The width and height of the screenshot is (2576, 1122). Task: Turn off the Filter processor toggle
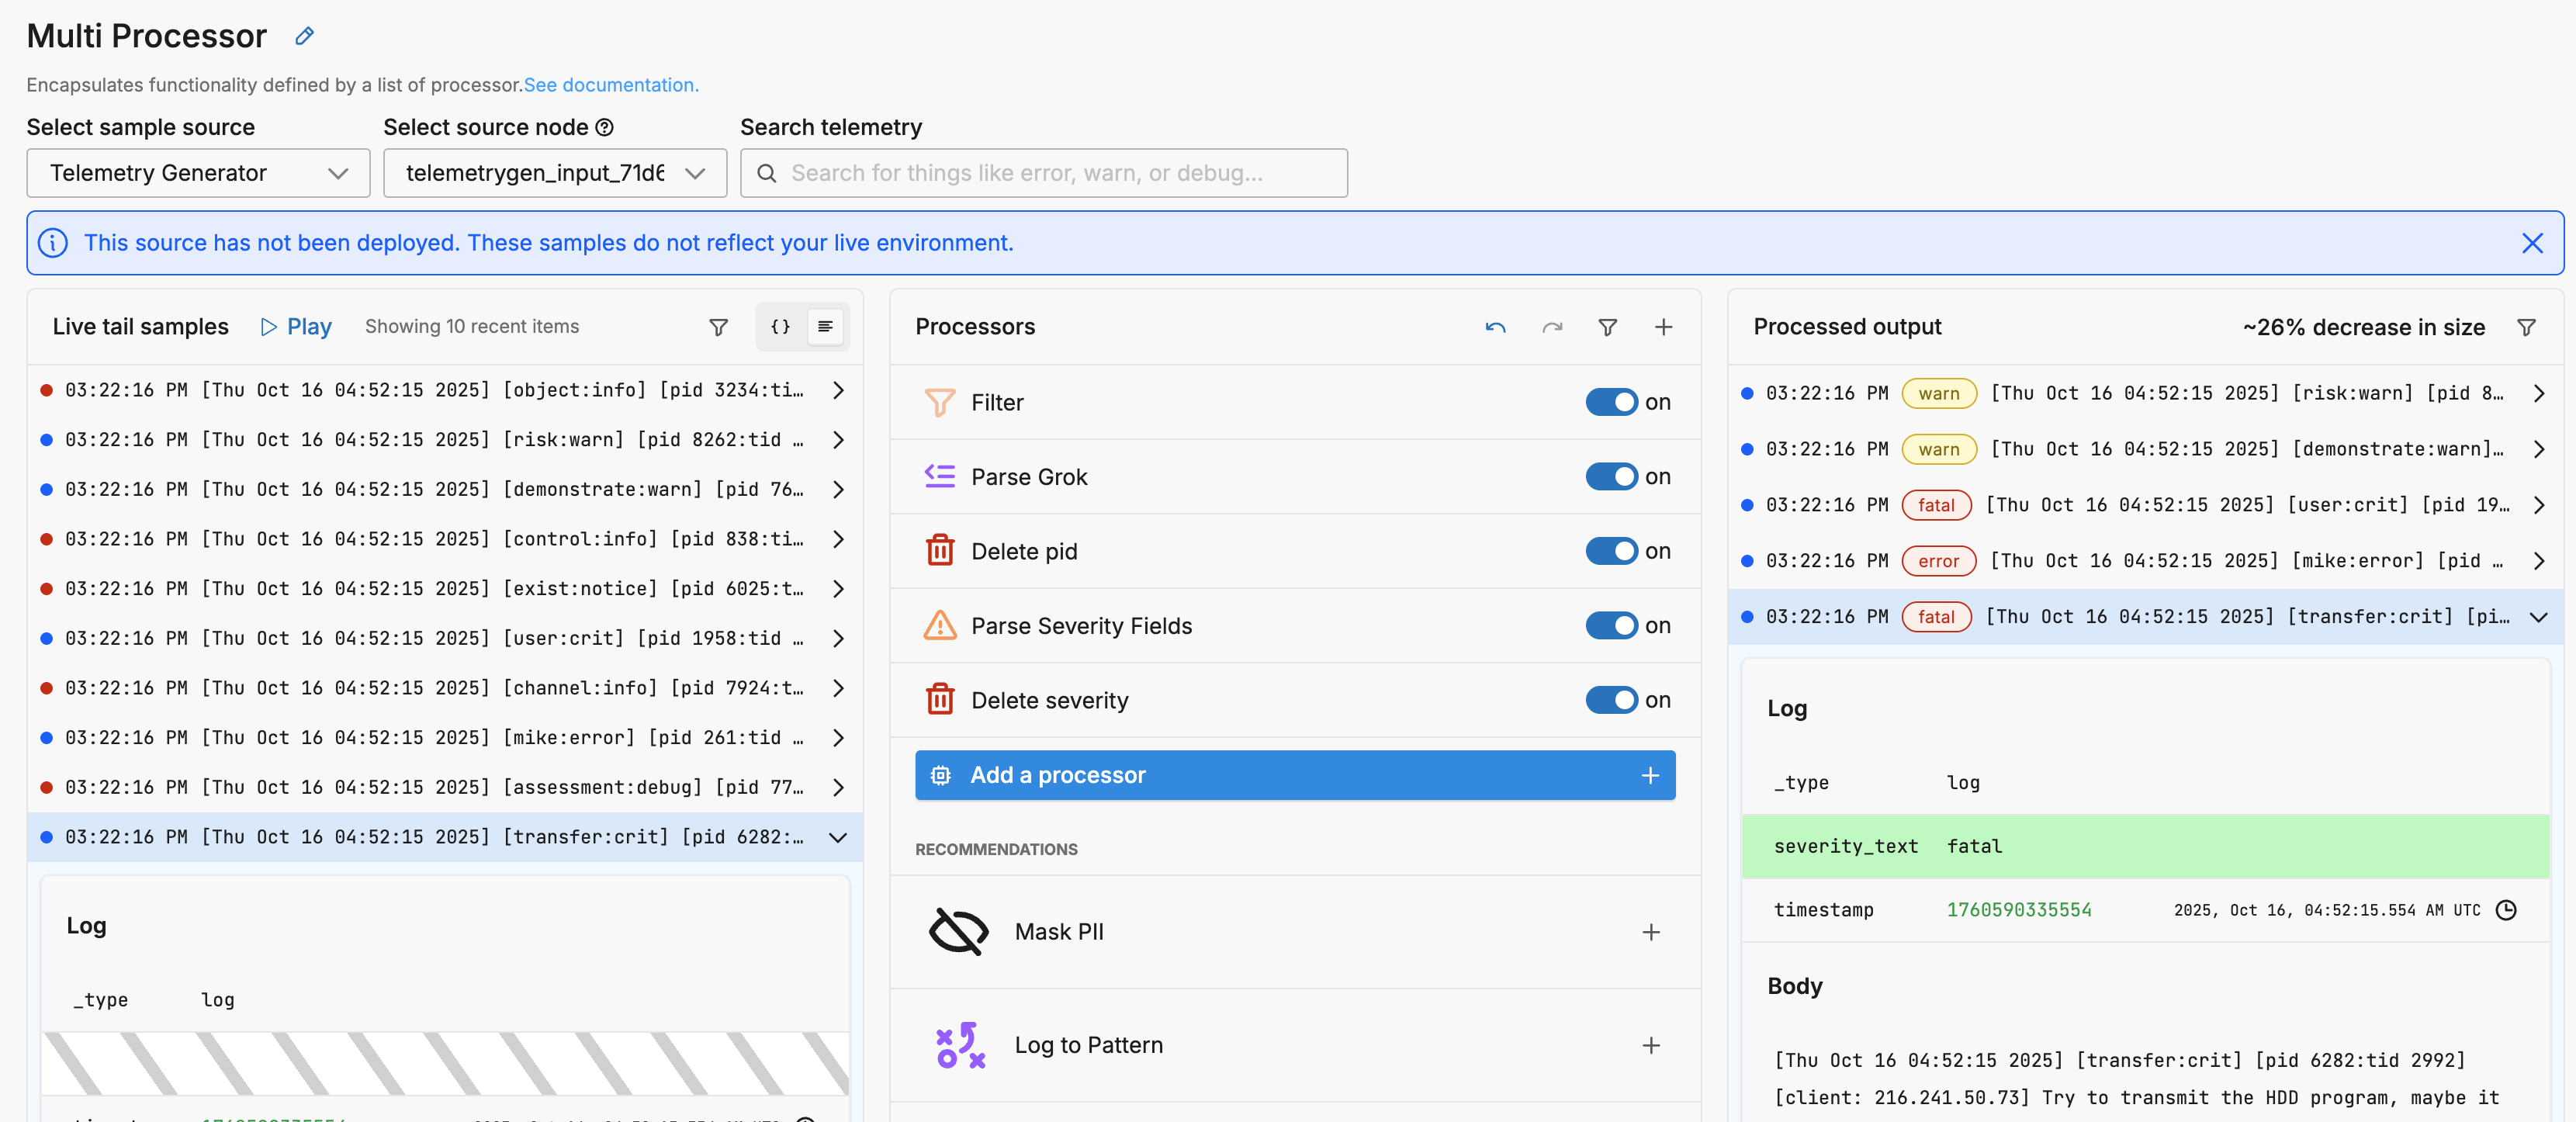tap(1611, 402)
